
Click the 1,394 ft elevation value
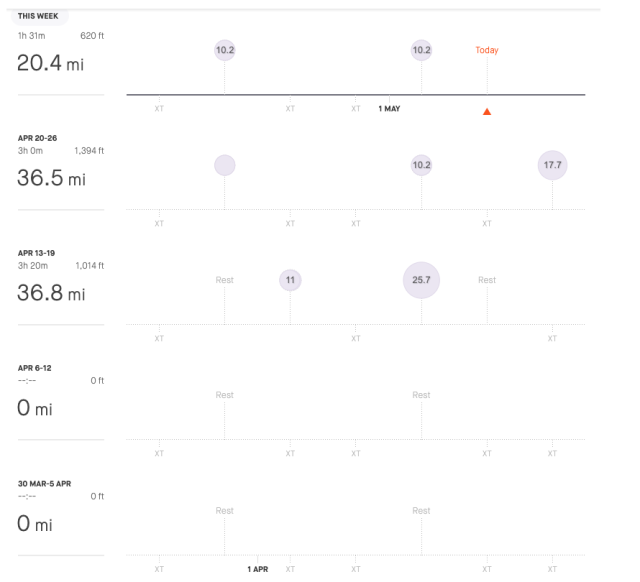pos(89,151)
